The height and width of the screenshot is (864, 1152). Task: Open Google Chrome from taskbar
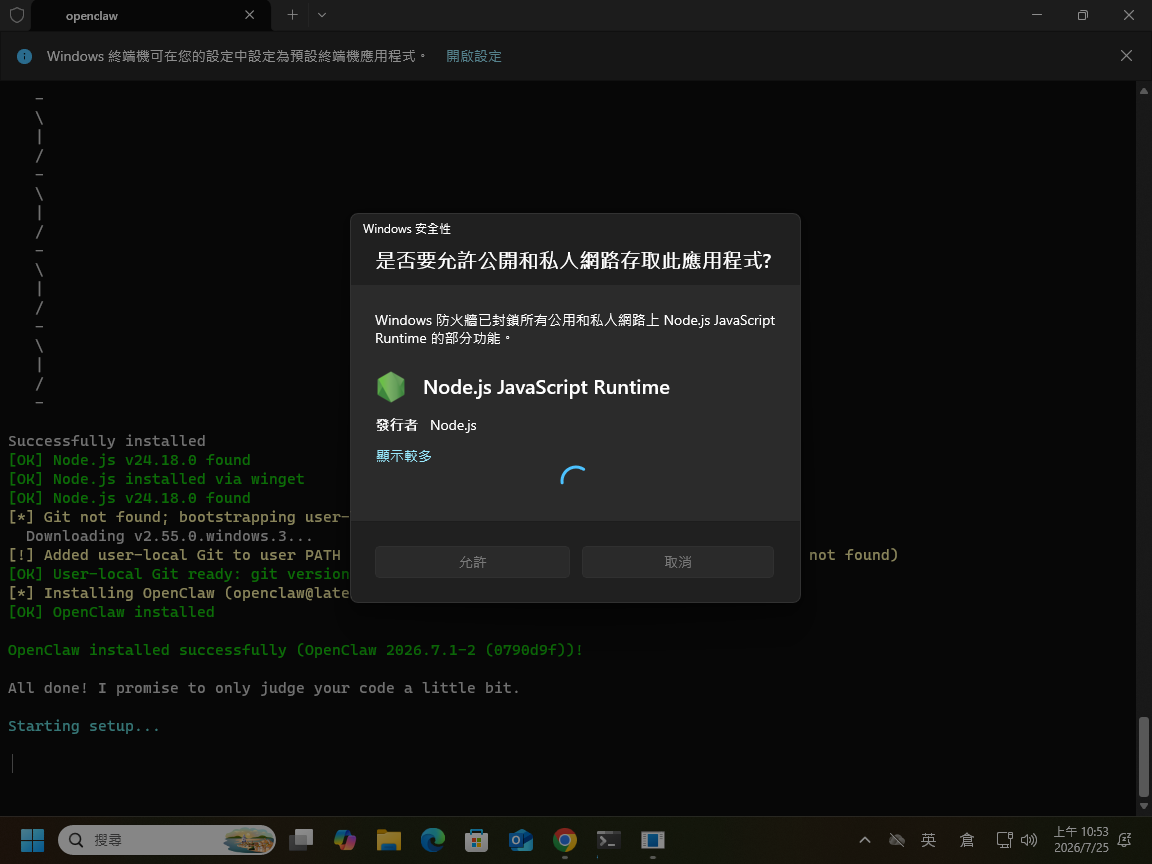click(565, 840)
